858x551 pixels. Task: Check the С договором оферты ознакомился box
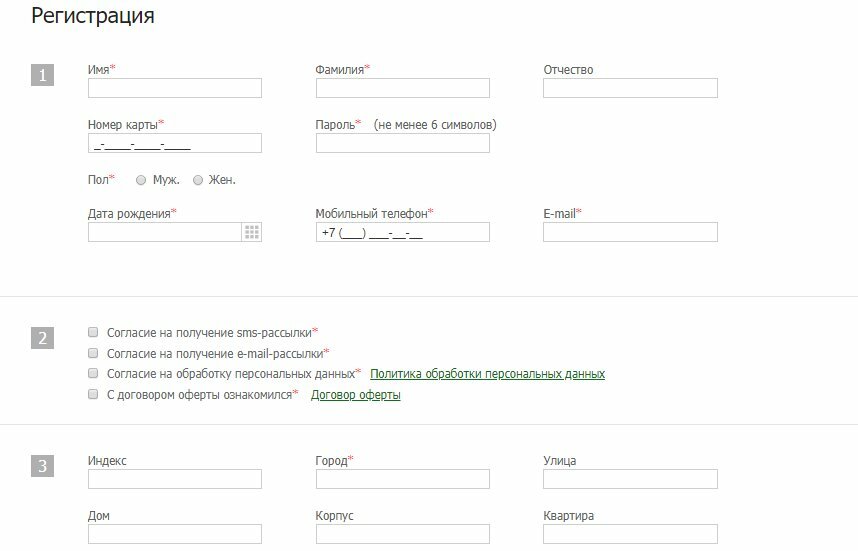93,395
